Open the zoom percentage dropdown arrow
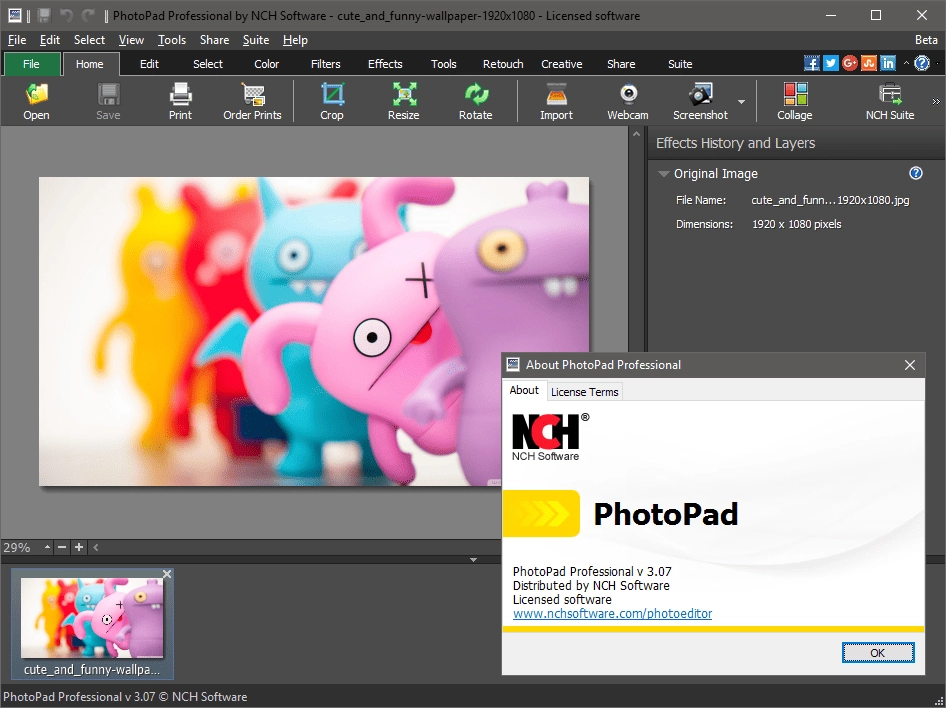 47,547
